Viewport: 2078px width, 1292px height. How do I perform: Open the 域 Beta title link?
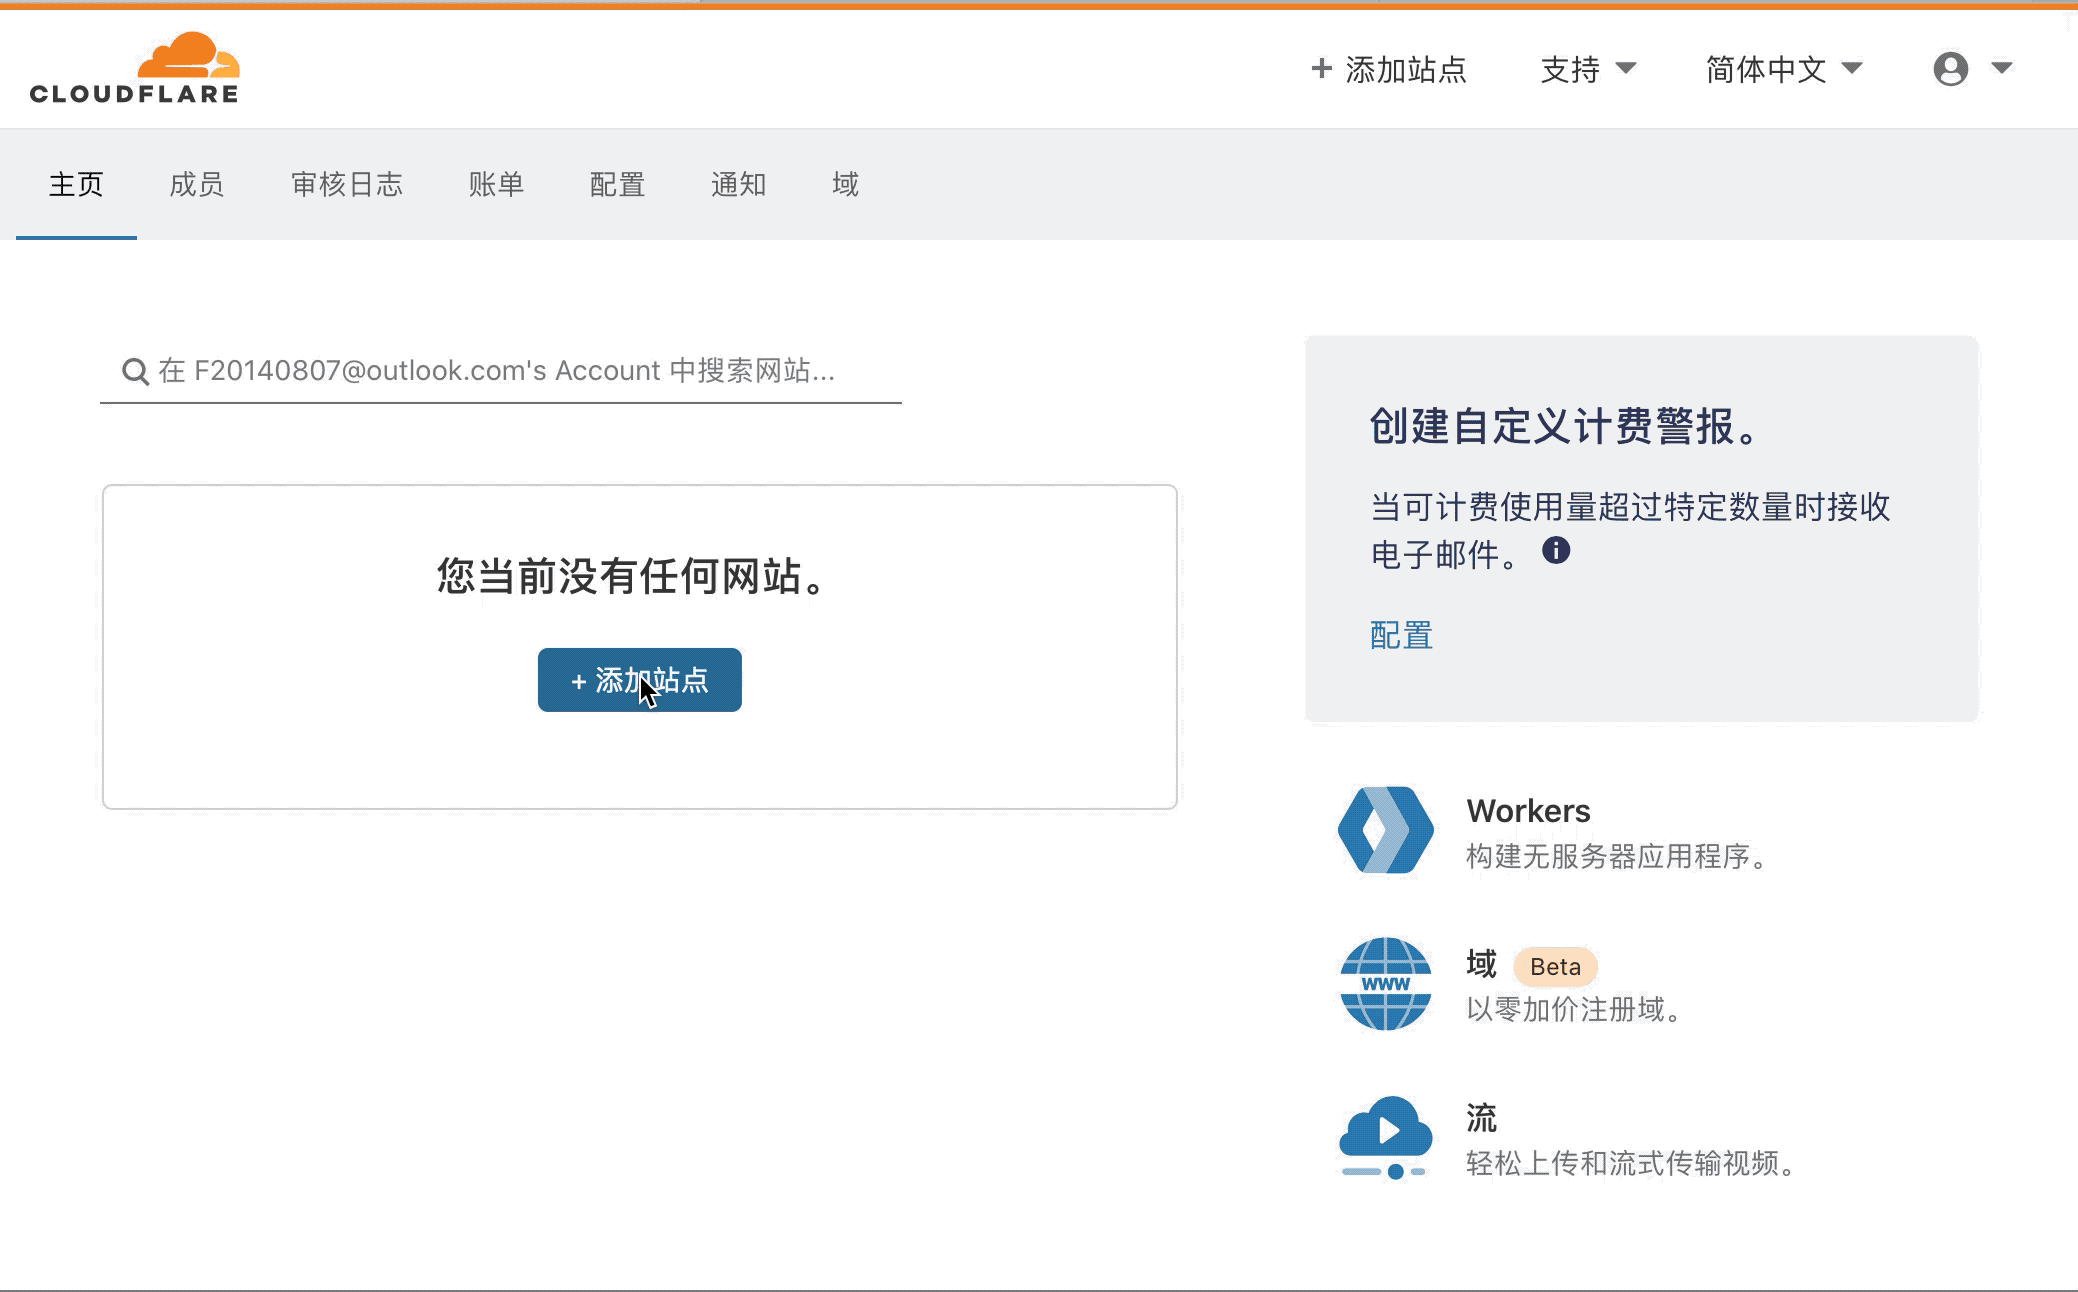pyautogui.click(x=1481, y=964)
